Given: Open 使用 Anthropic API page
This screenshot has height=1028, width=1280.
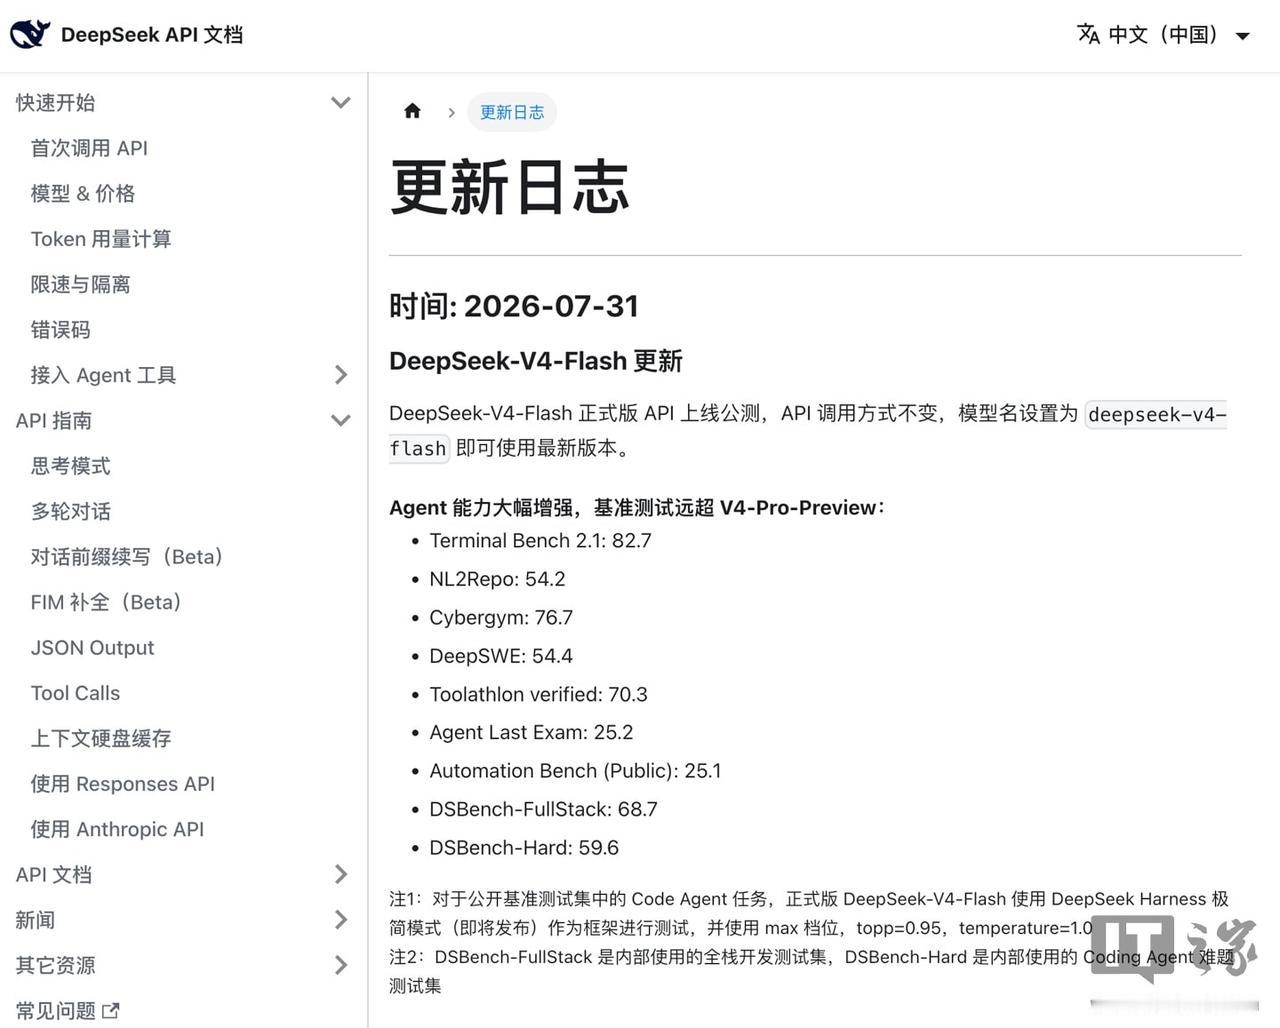Looking at the screenshot, I should [x=117, y=829].
